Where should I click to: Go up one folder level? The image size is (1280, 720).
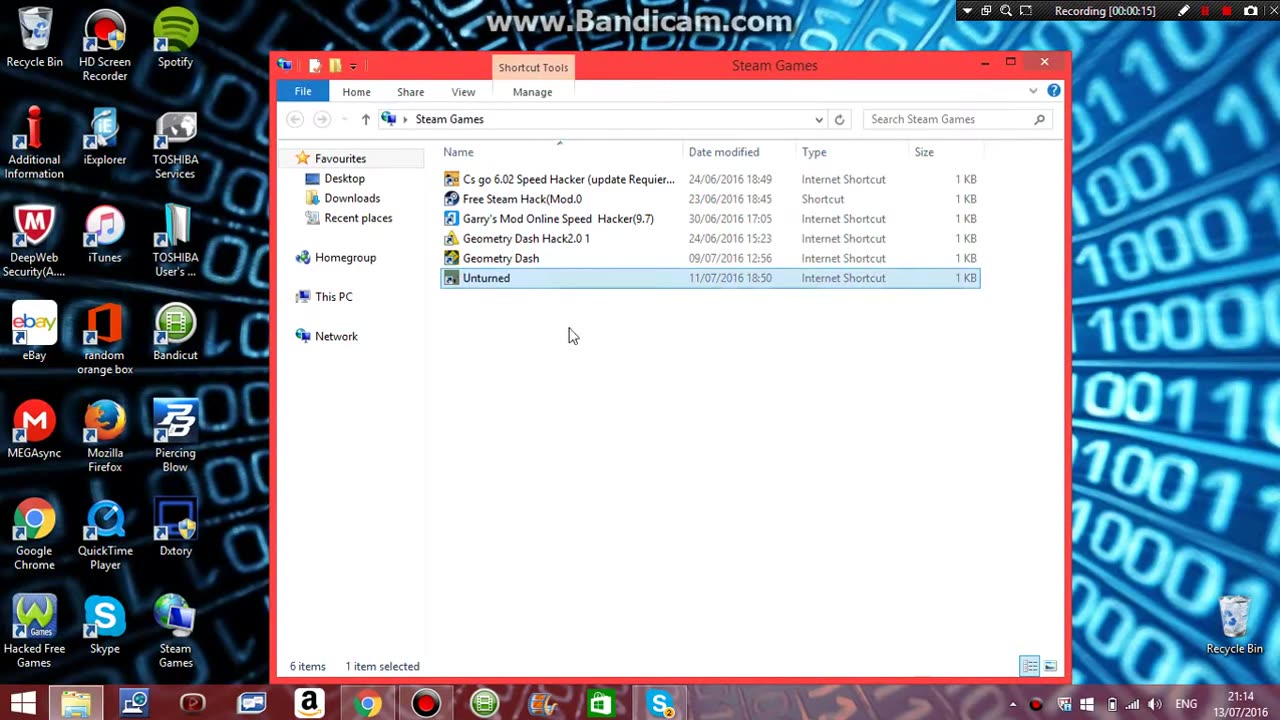(x=366, y=119)
